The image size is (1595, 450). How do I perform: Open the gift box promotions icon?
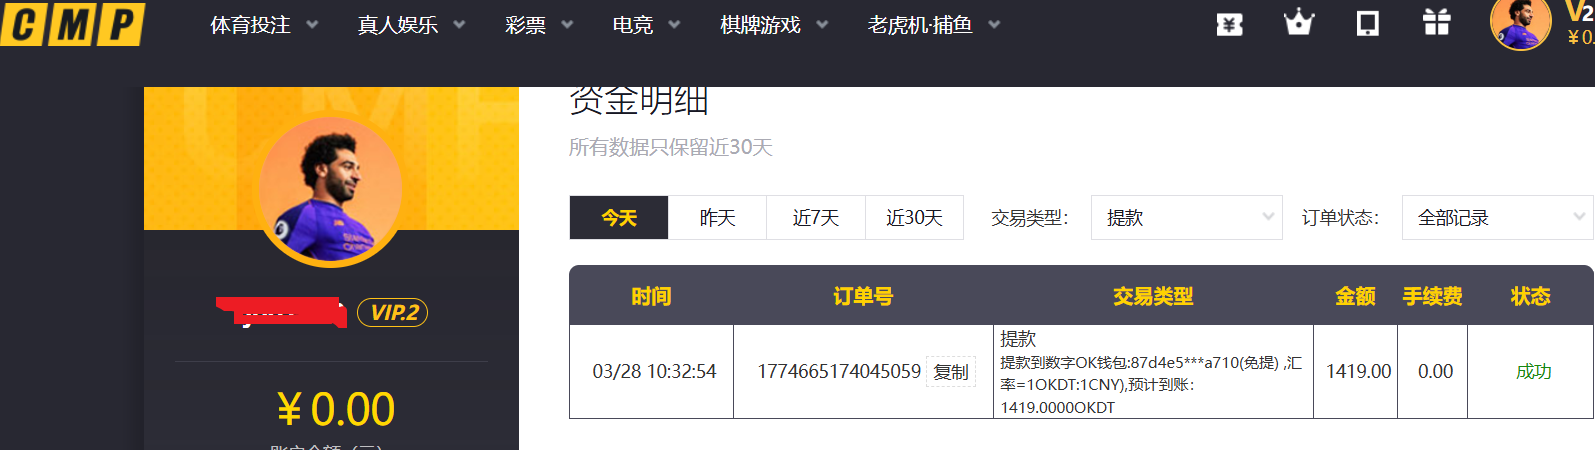click(1436, 23)
